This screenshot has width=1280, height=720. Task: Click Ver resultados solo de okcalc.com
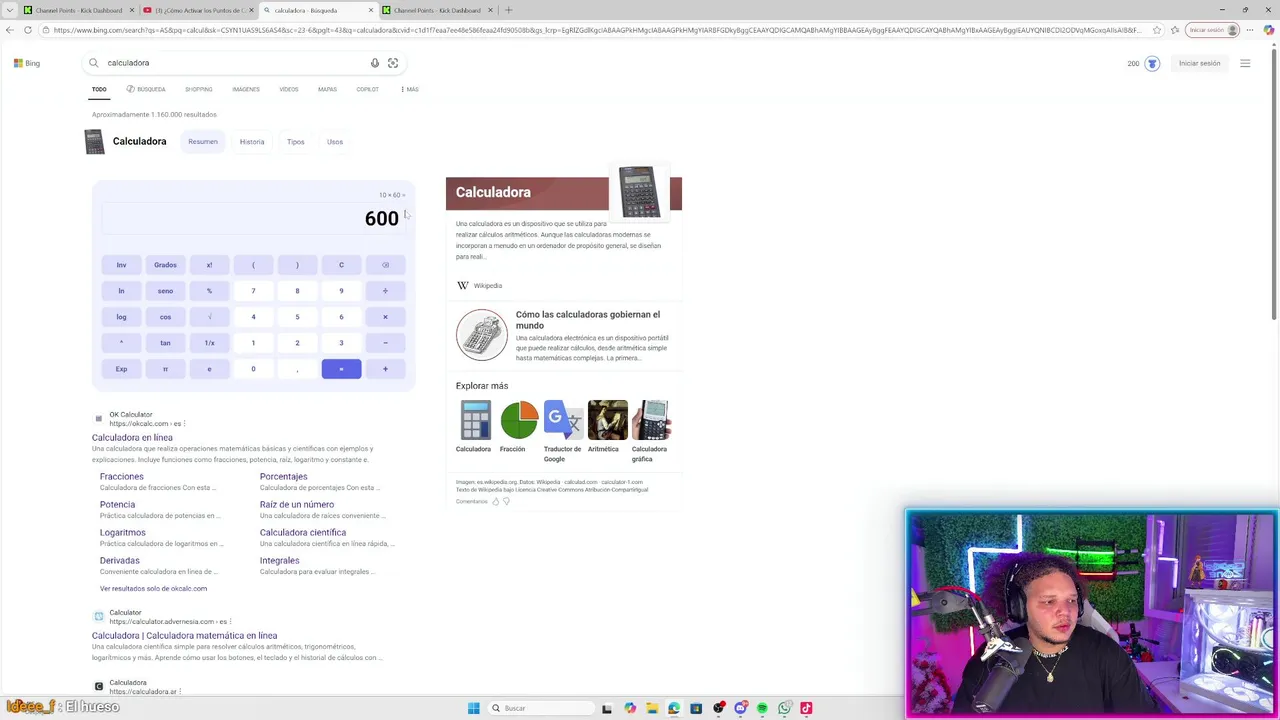[153, 588]
